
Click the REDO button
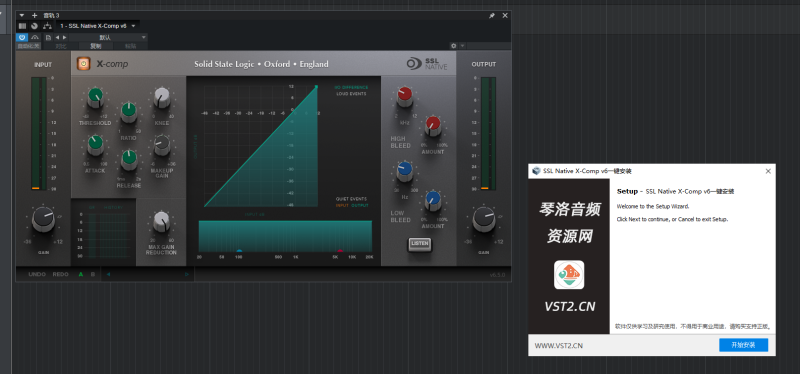60,275
